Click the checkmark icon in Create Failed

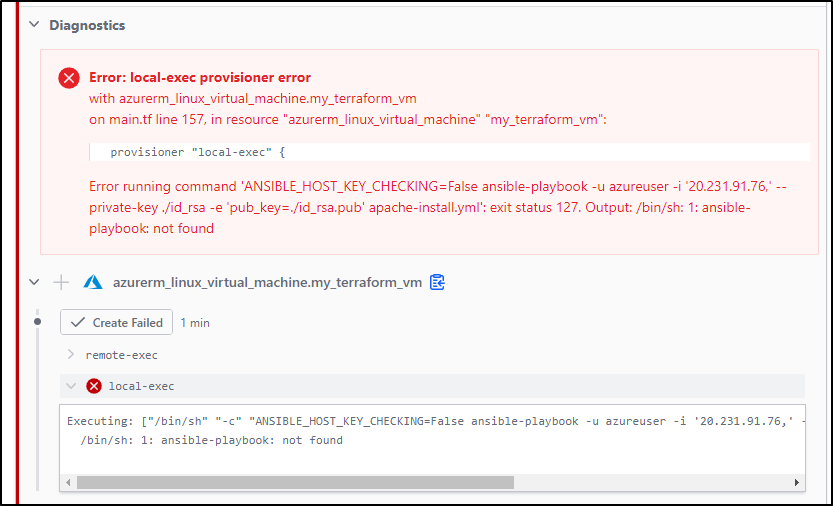click(x=79, y=323)
